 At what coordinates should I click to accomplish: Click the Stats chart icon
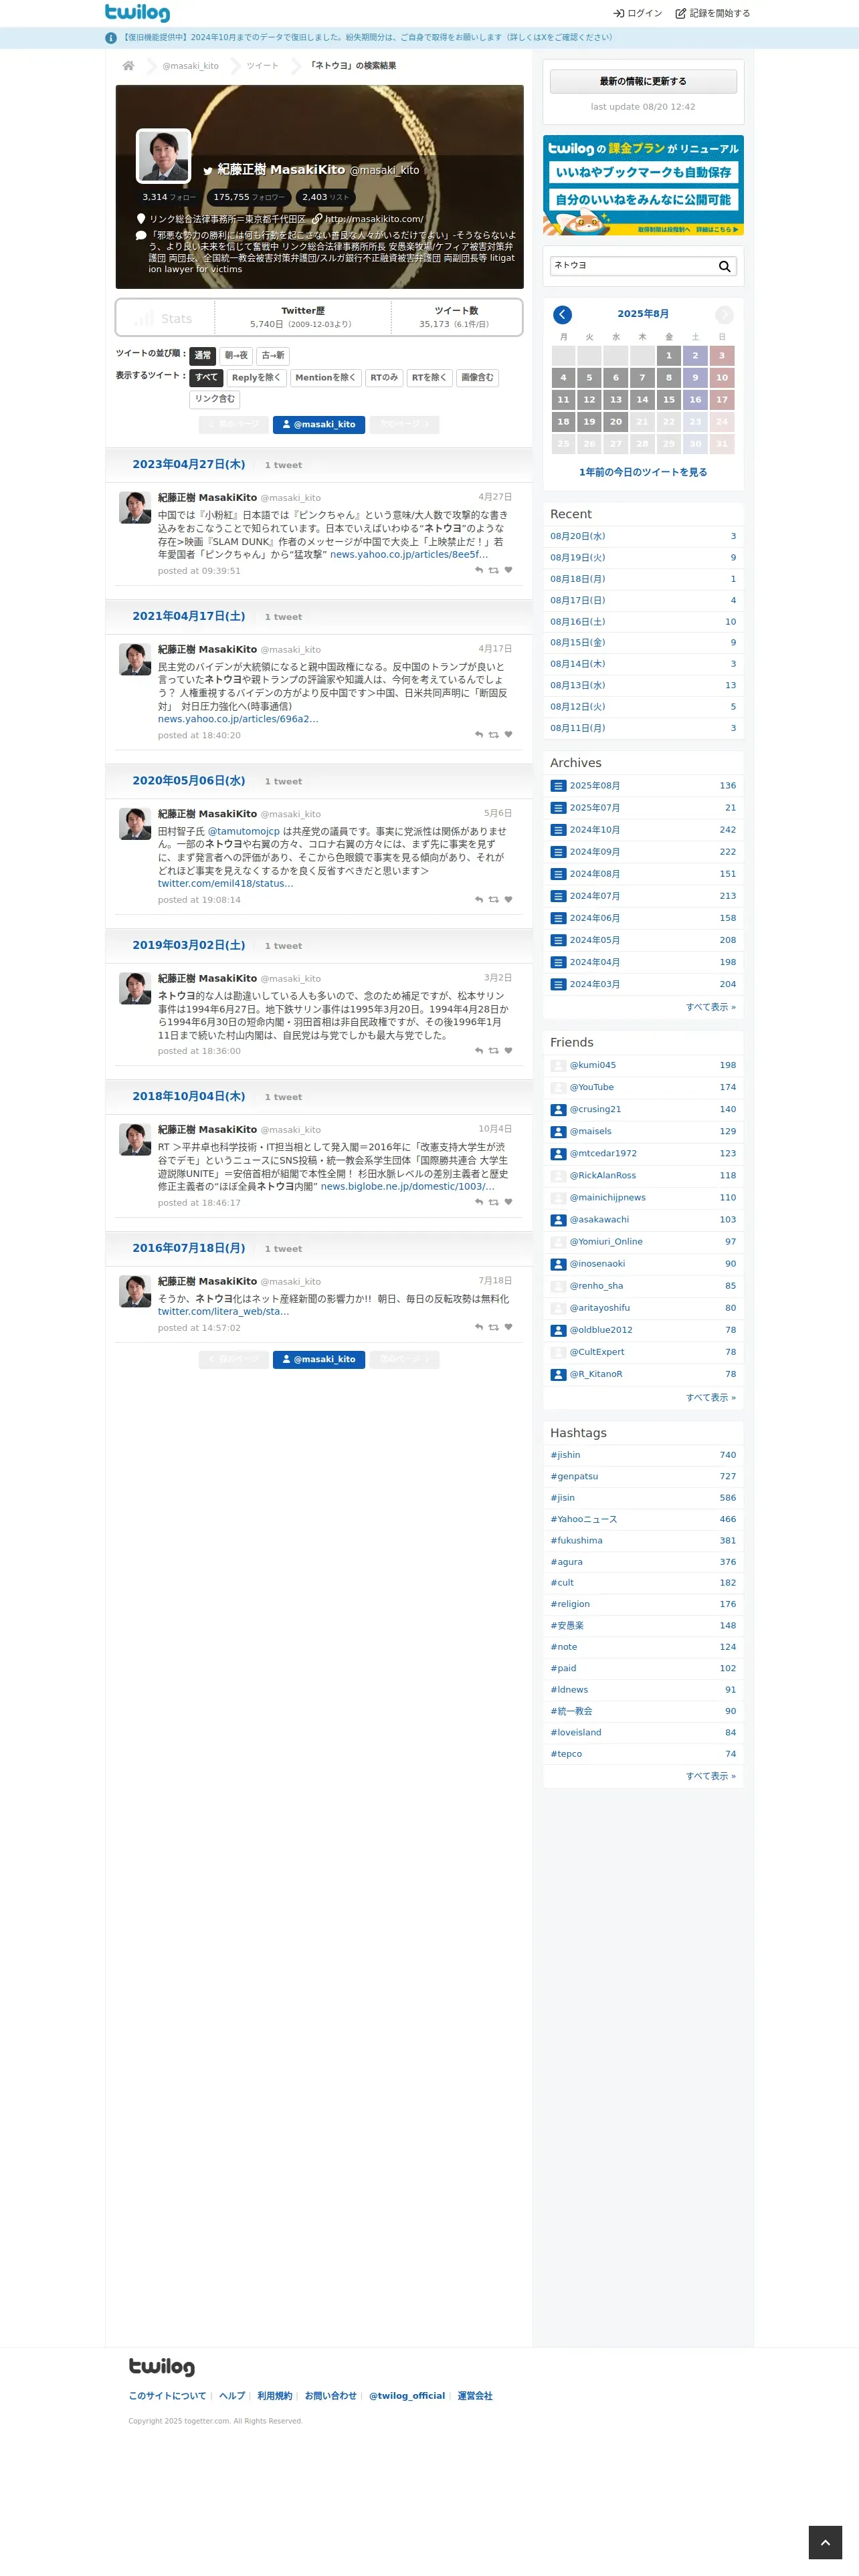click(x=144, y=318)
